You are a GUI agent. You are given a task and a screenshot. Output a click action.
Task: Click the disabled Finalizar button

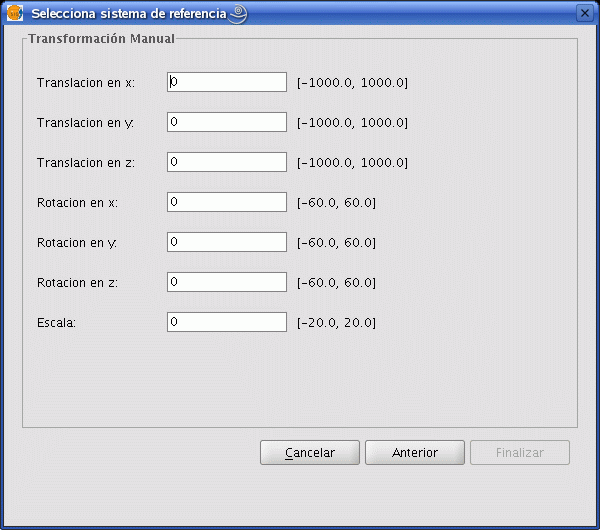520,453
